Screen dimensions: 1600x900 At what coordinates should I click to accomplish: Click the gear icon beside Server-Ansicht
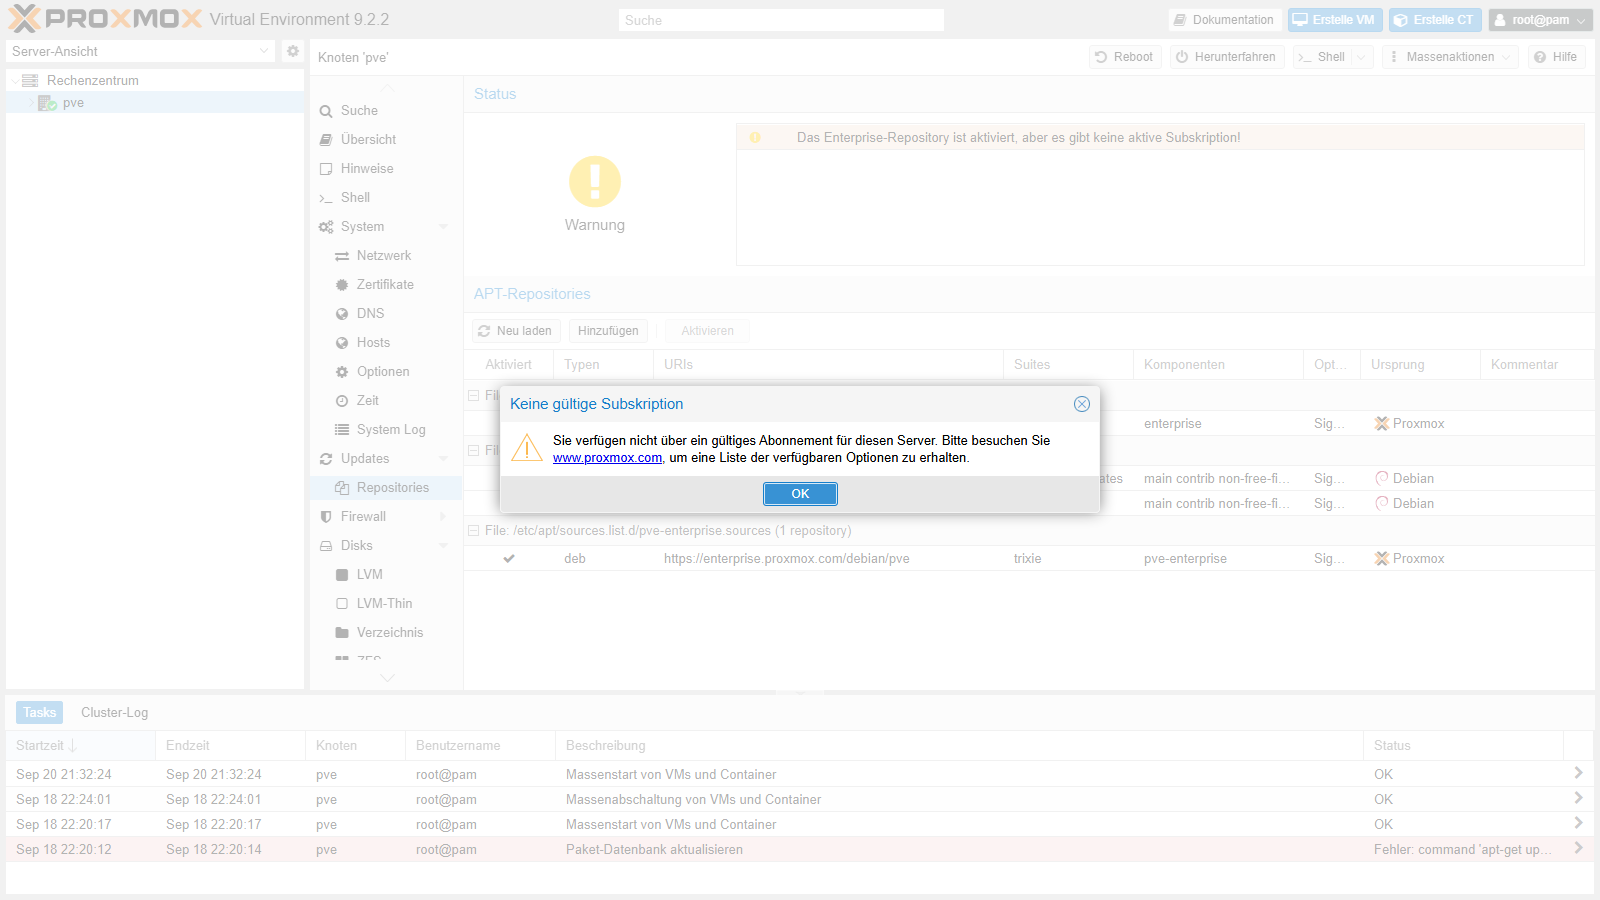pos(293,51)
